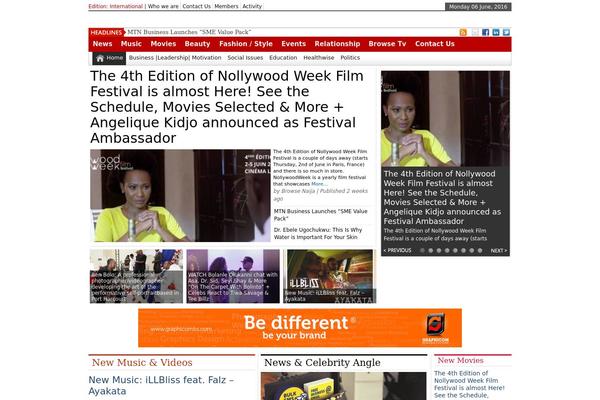600x400 pixels.
Task: Open Activity link in top bar
Action: (x=252, y=6)
